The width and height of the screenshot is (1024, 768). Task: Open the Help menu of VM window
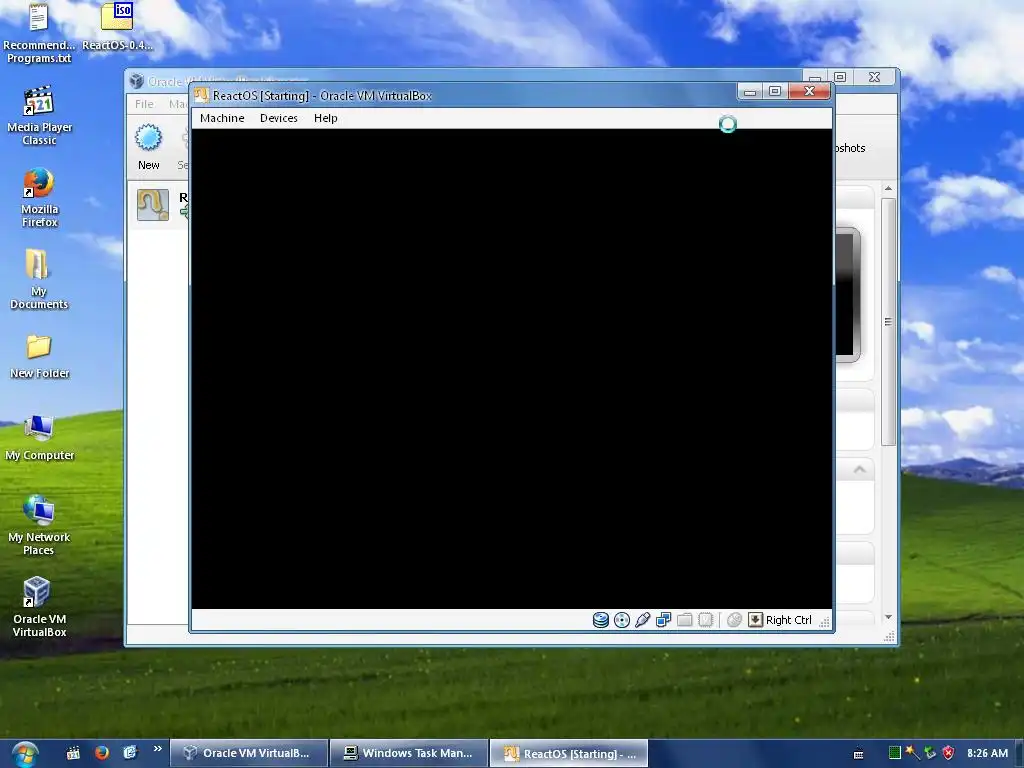(325, 118)
